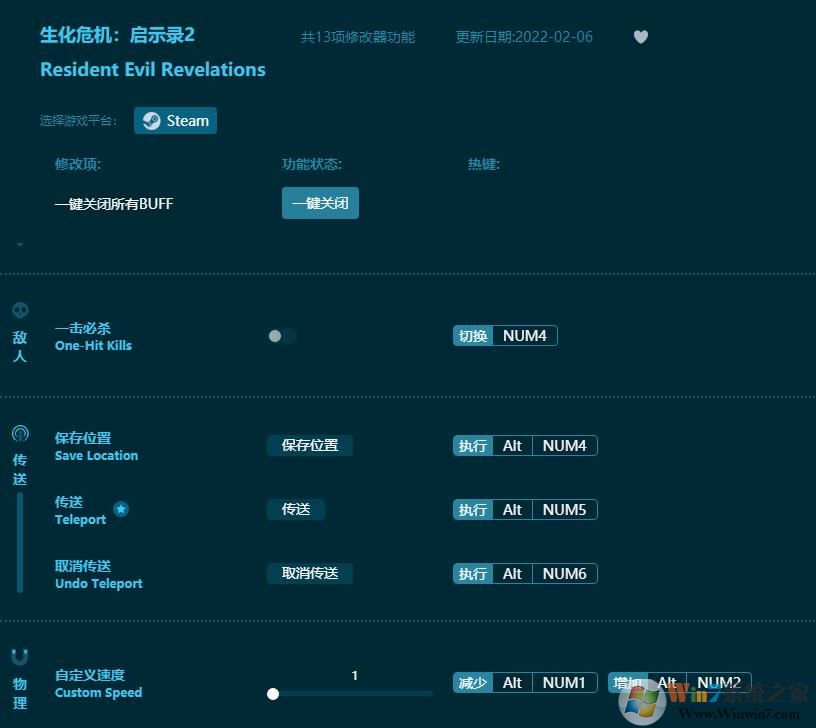
Task: Click the star badge next to Teleport
Action: [121, 509]
